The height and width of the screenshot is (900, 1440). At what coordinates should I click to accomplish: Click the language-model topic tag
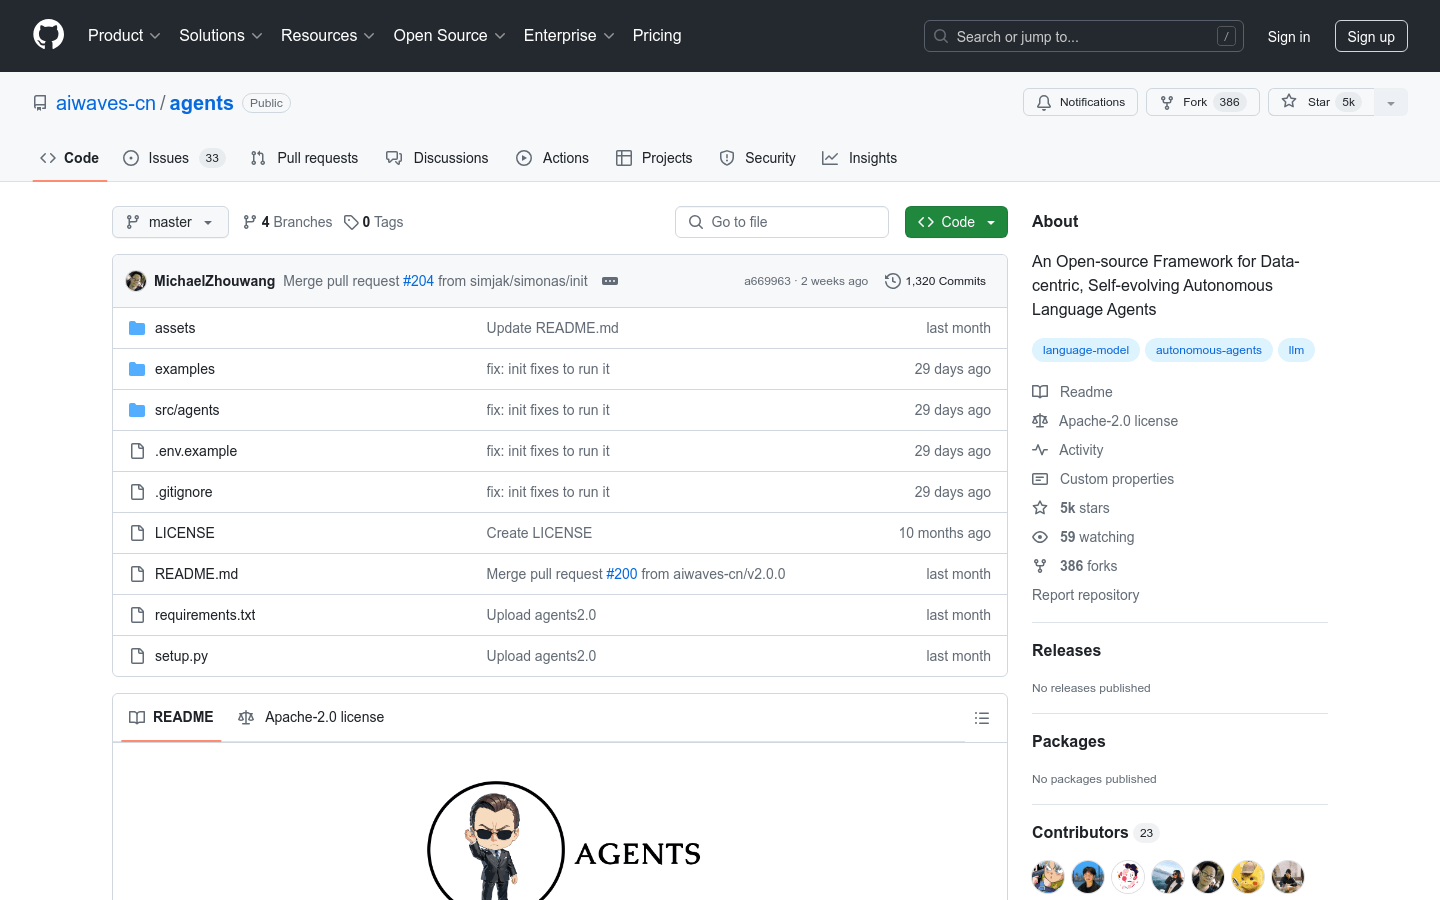pos(1085,350)
